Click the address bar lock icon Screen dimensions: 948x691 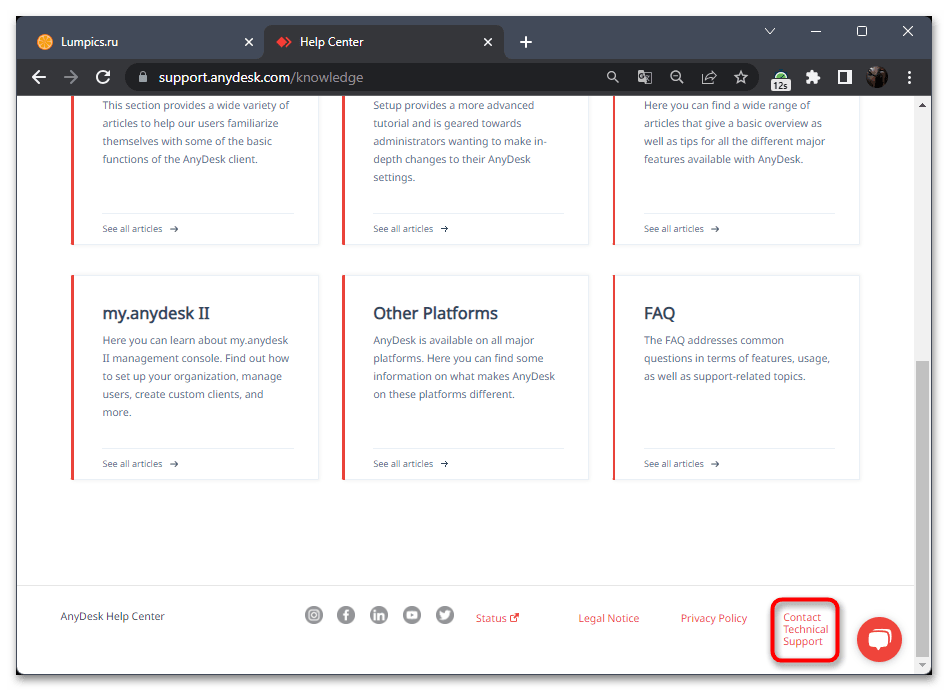tap(143, 77)
